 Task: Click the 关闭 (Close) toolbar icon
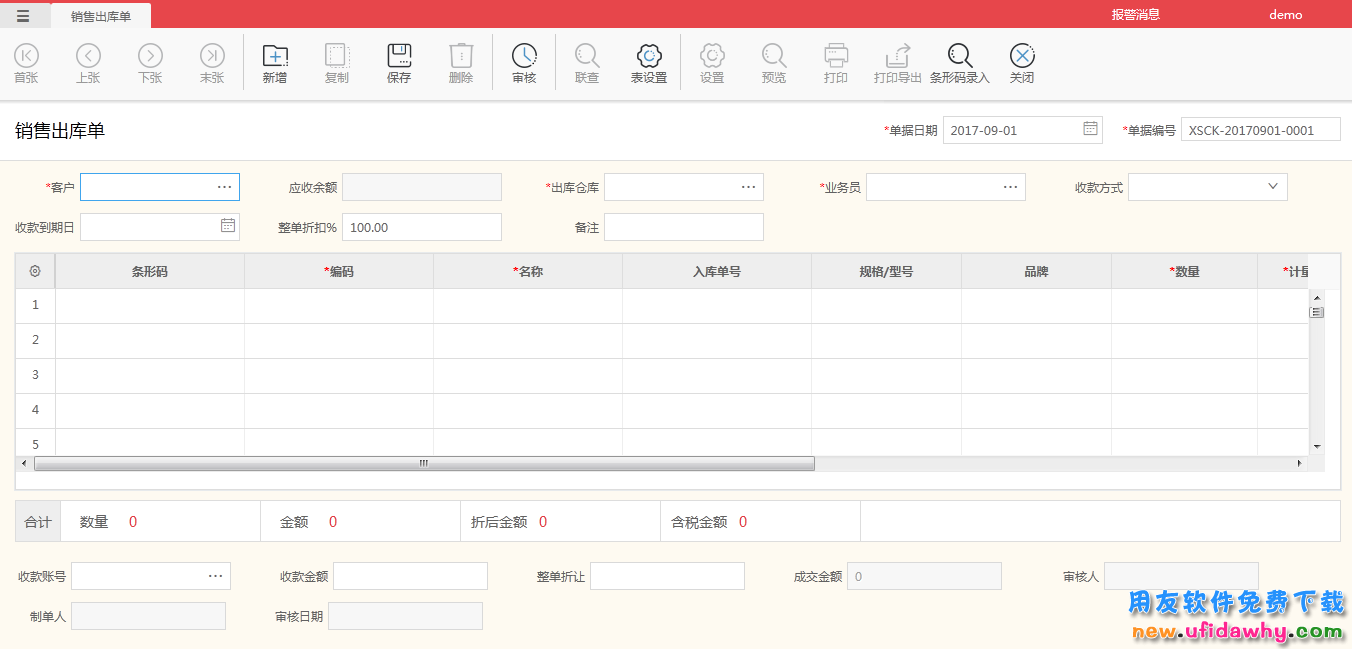(x=1022, y=56)
